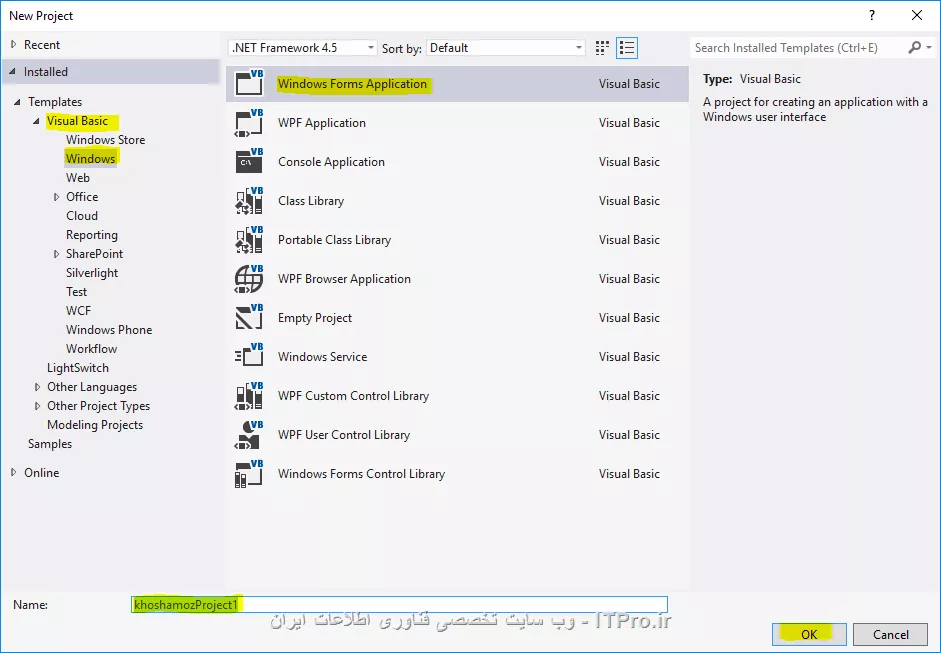Viewport: 941px width, 653px height.
Task: Click the WPF Application template icon
Action: tap(249, 122)
